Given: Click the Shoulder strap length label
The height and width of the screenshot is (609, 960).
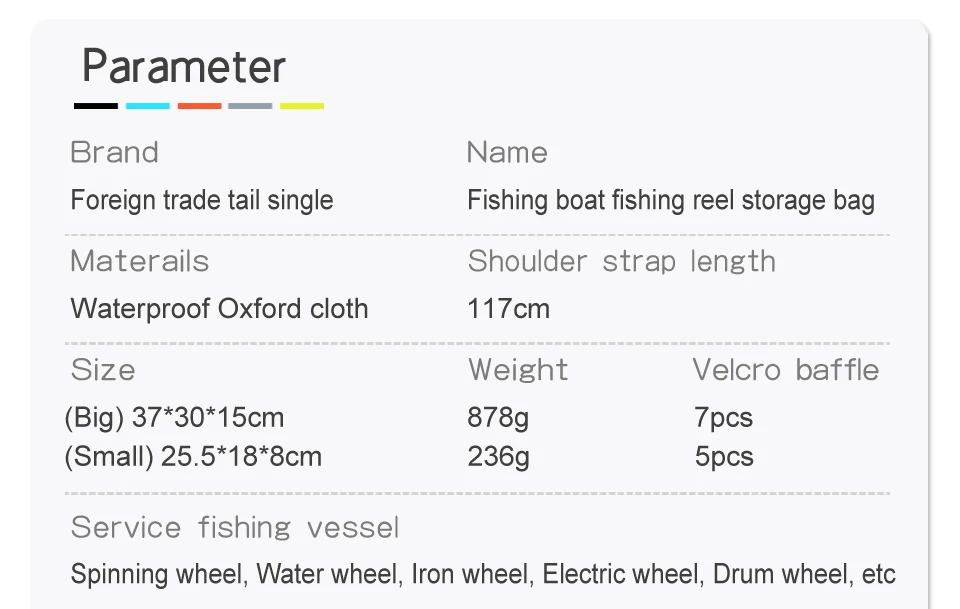Looking at the screenshot, I should click(621, 261).
